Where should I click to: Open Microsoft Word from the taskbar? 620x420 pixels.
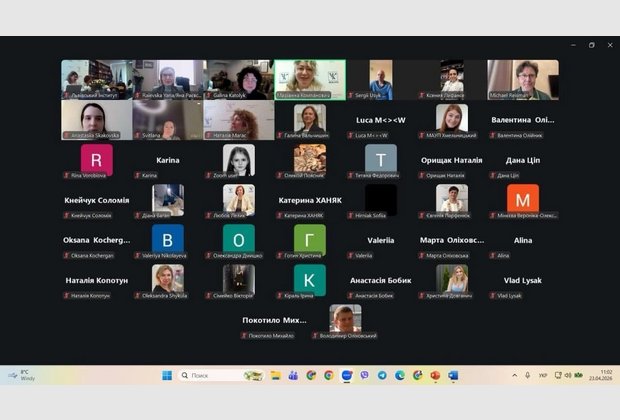[453, 376]
